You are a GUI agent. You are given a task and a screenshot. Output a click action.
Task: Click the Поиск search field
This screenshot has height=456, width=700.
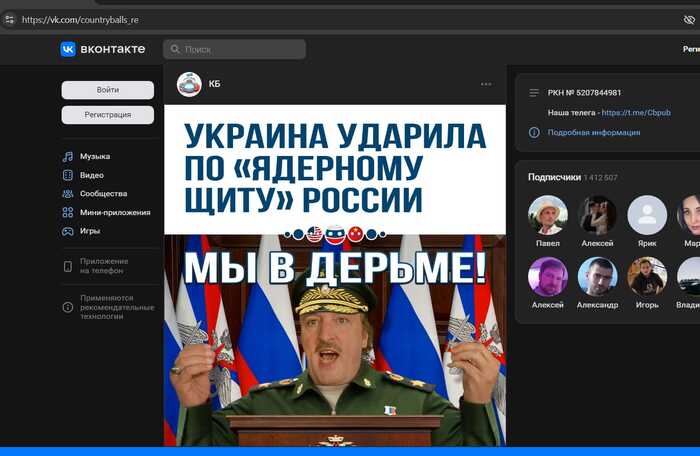click(x=235, y=49)
